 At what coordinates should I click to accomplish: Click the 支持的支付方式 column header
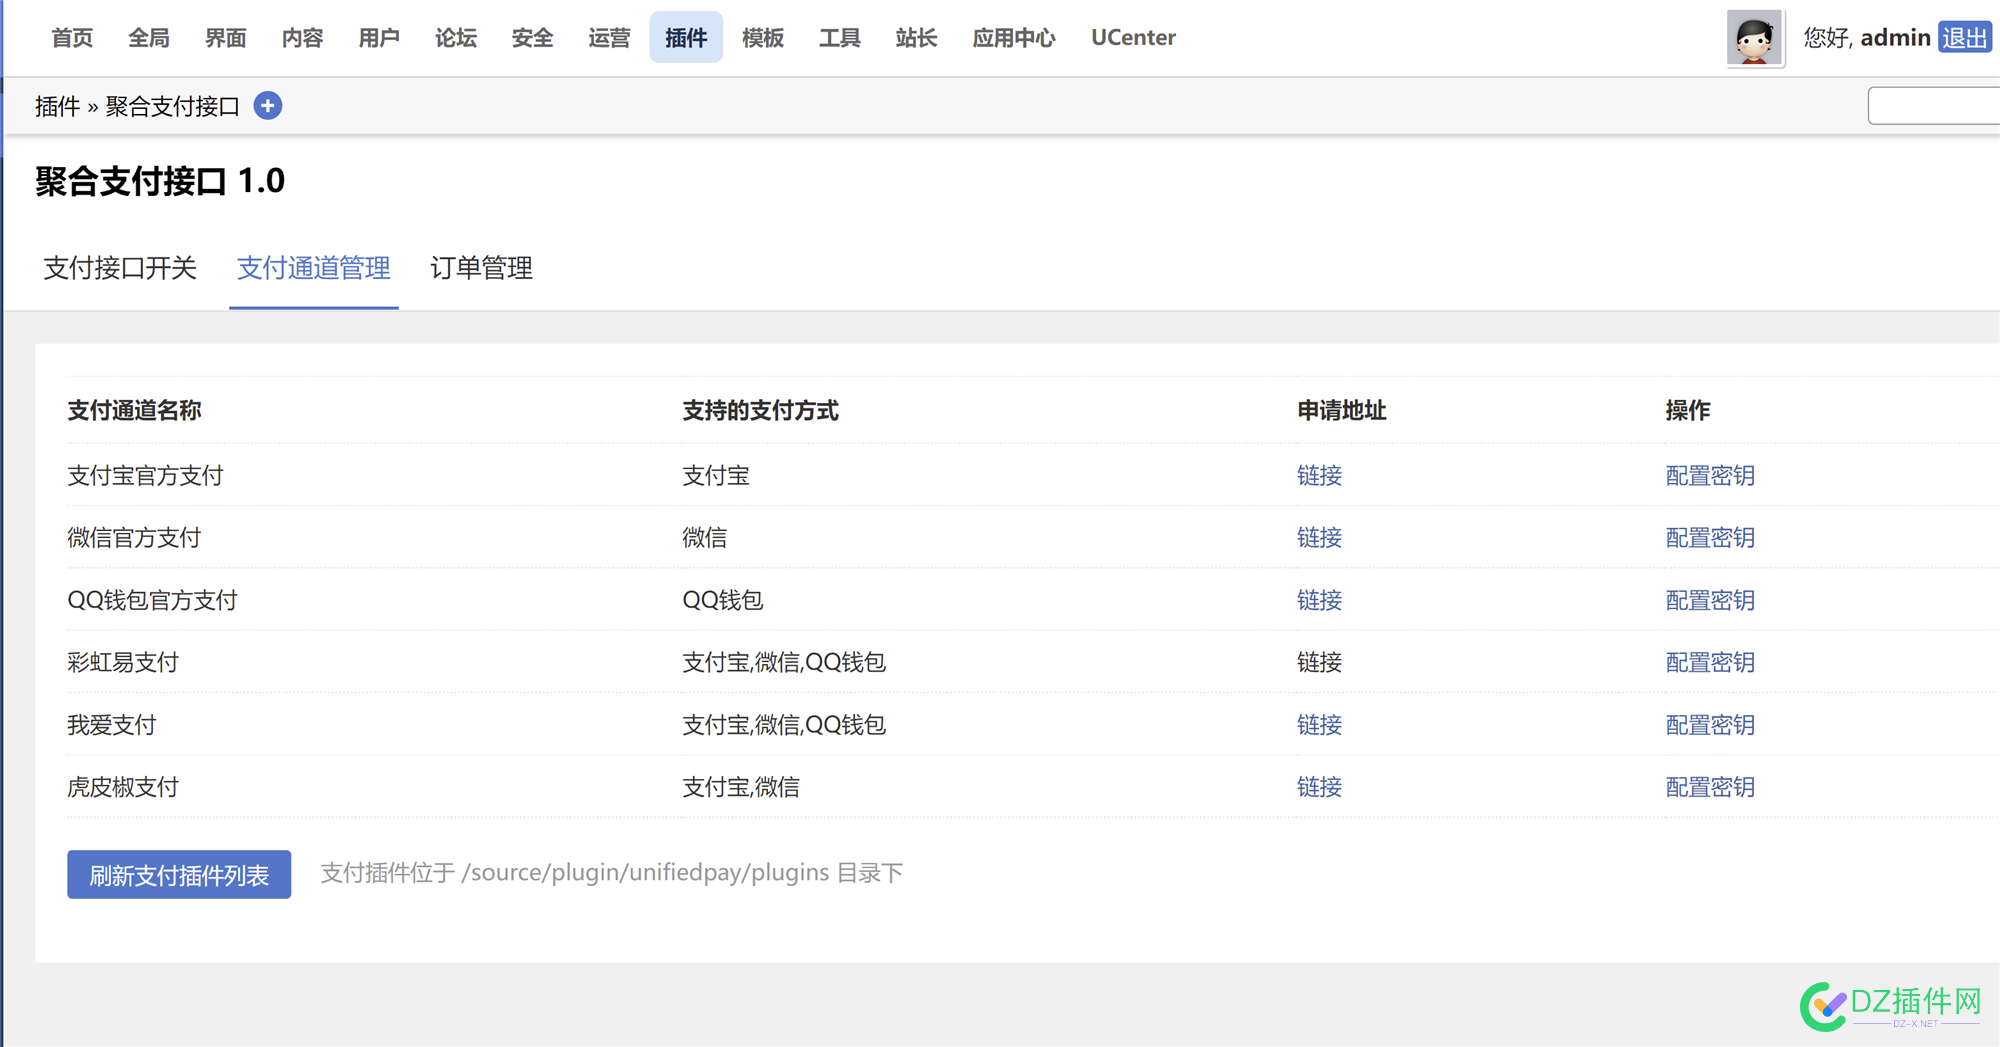[x=760, y=411]
